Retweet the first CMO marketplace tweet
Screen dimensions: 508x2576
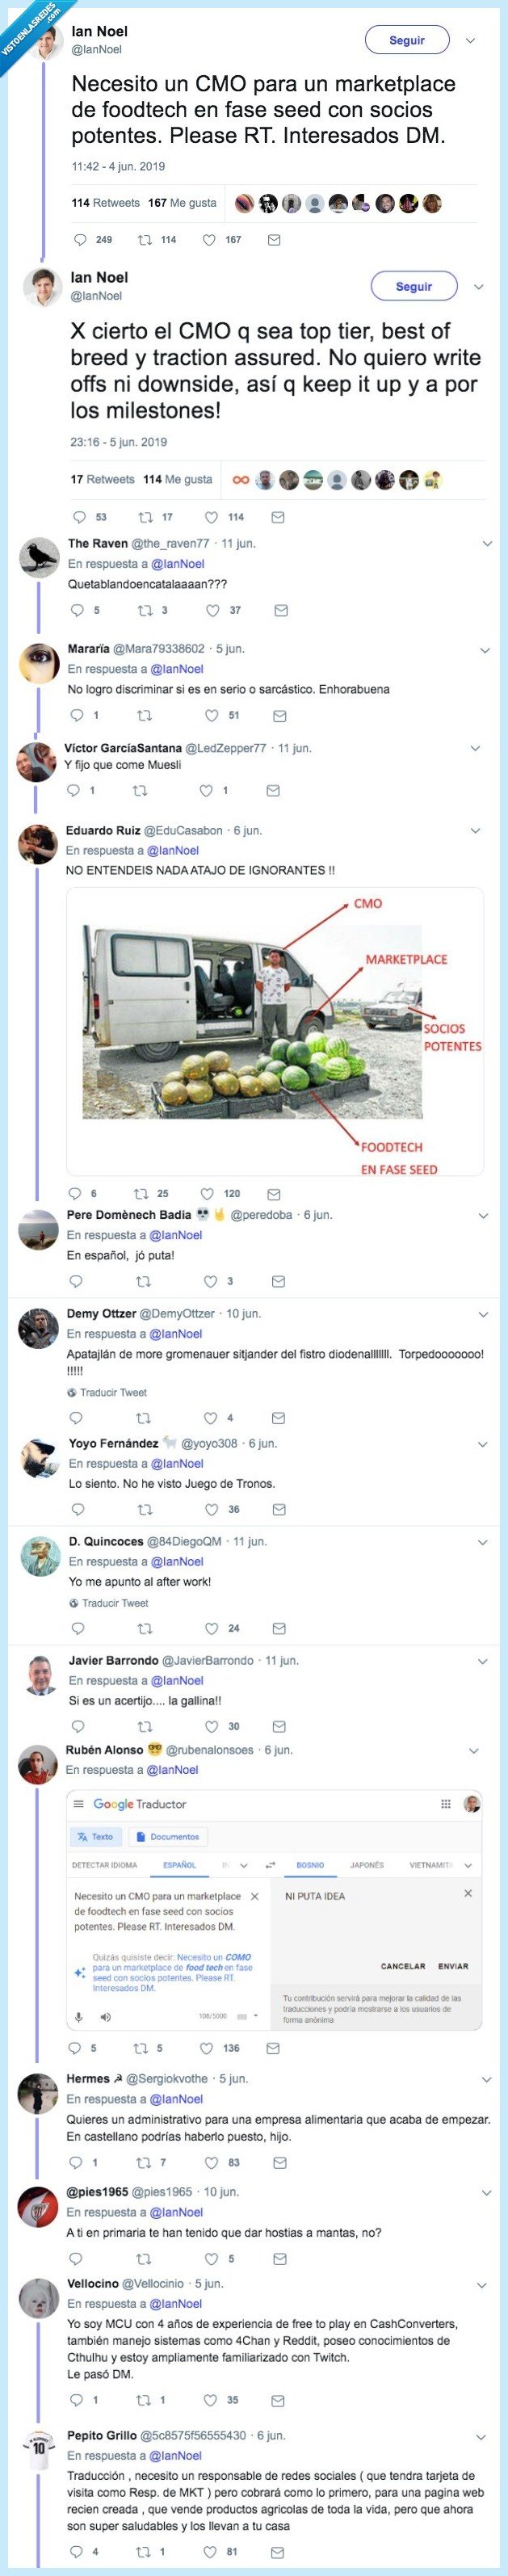click(x=145, y=240)
